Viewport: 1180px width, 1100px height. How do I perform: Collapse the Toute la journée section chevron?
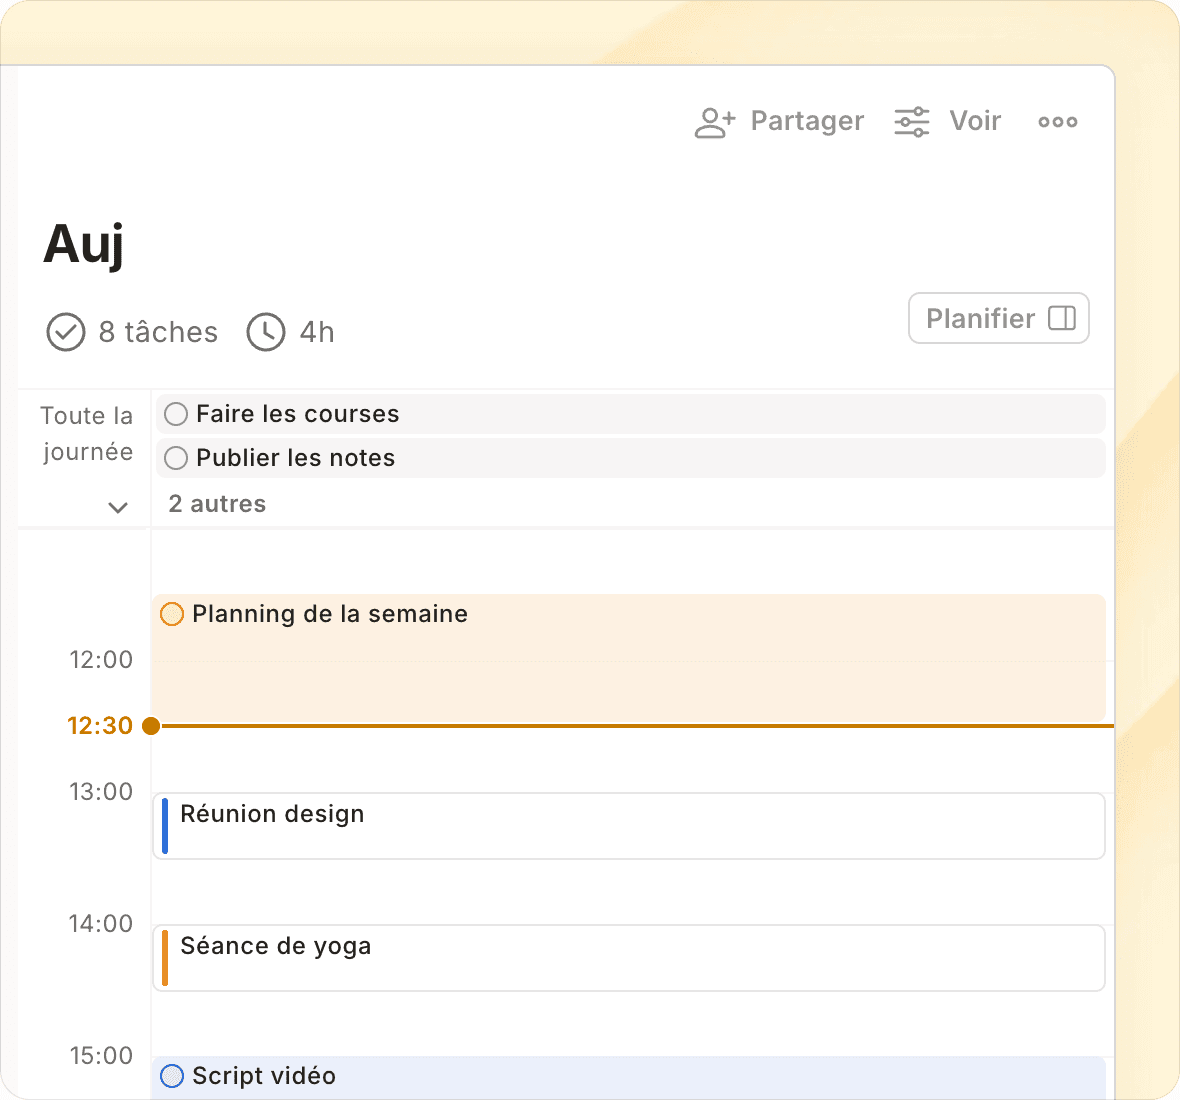tap(118, 507)
